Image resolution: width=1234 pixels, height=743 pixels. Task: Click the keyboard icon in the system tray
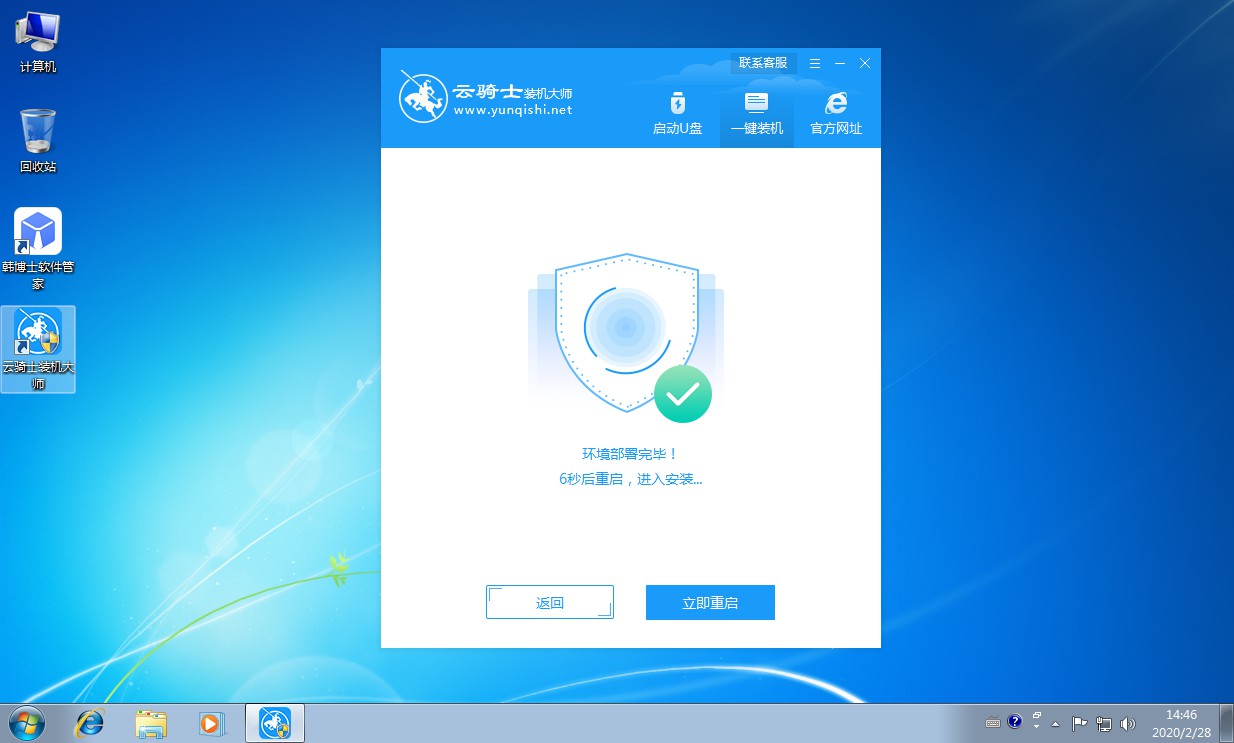993,722
